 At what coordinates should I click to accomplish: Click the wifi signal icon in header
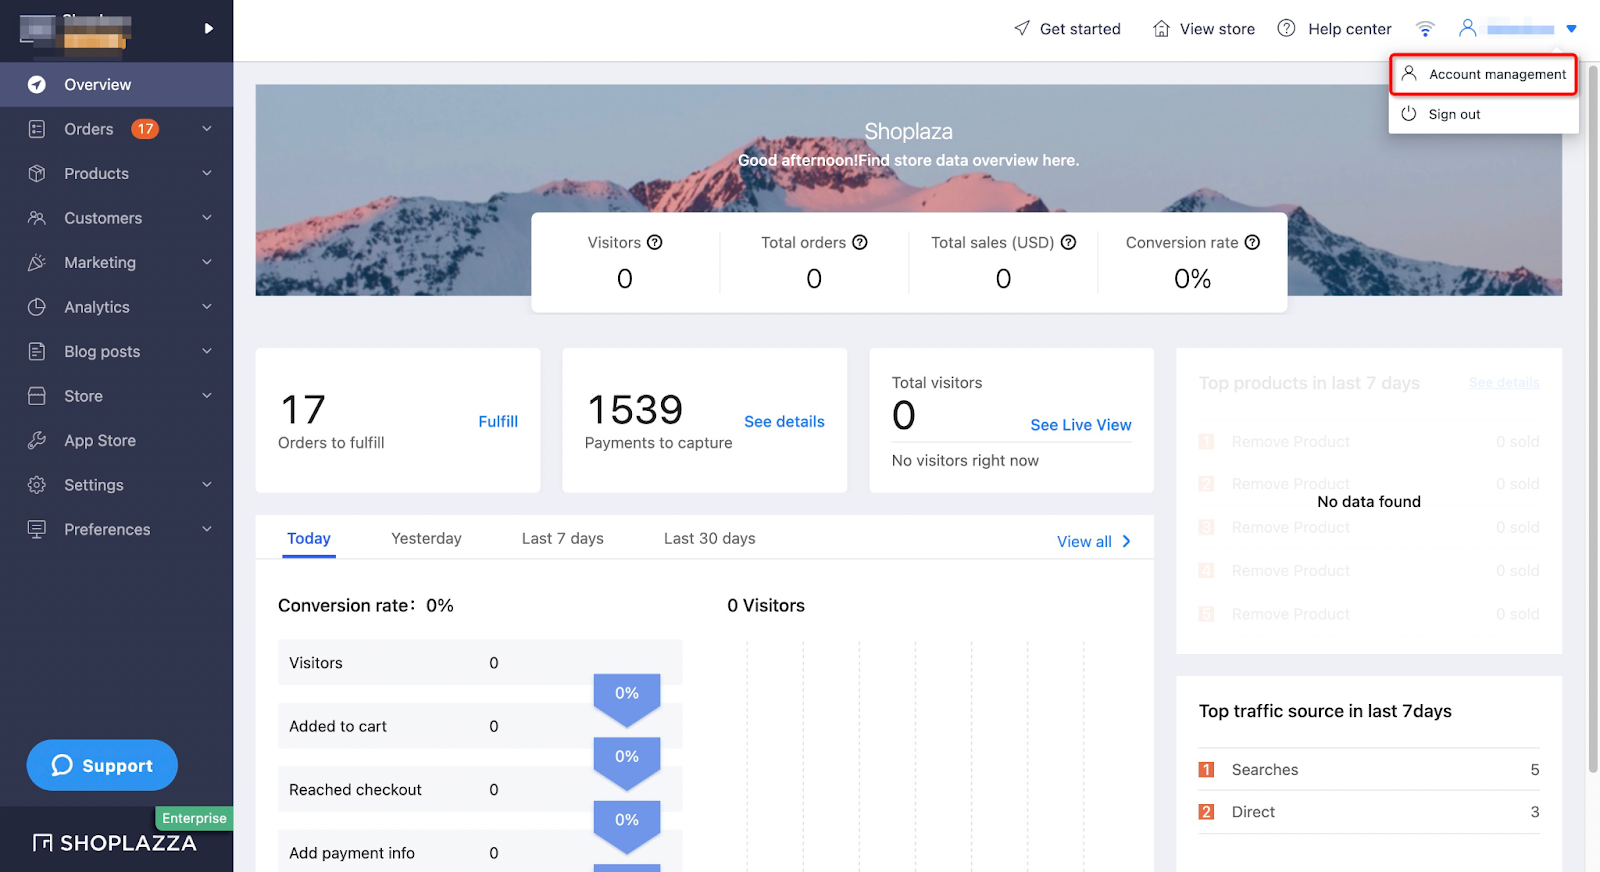point(1426,29)
